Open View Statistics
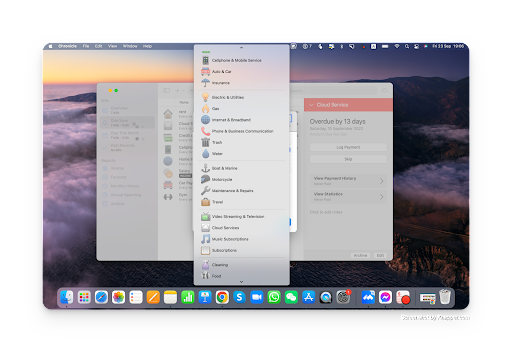Image resolution: width=512 pixels, height=363 pixels. coord(348,196)
